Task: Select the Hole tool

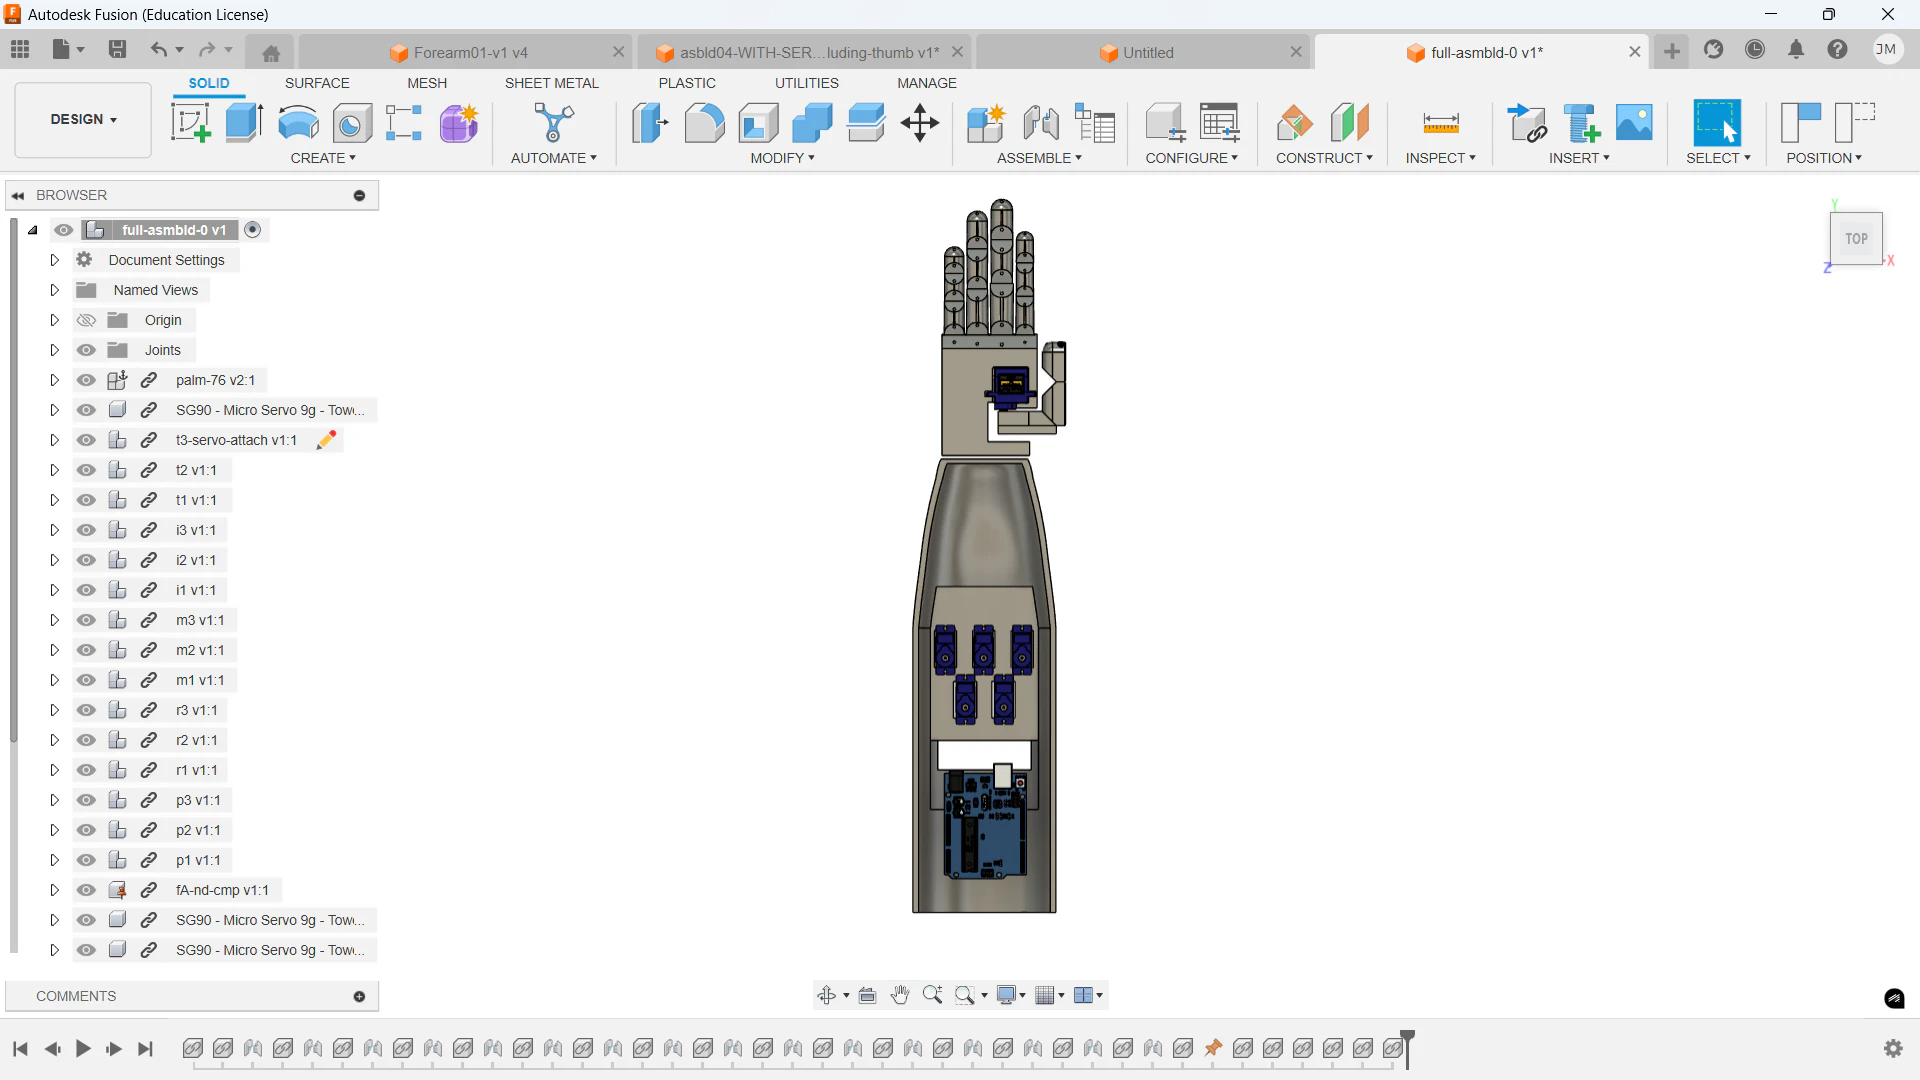Action: 352,123
